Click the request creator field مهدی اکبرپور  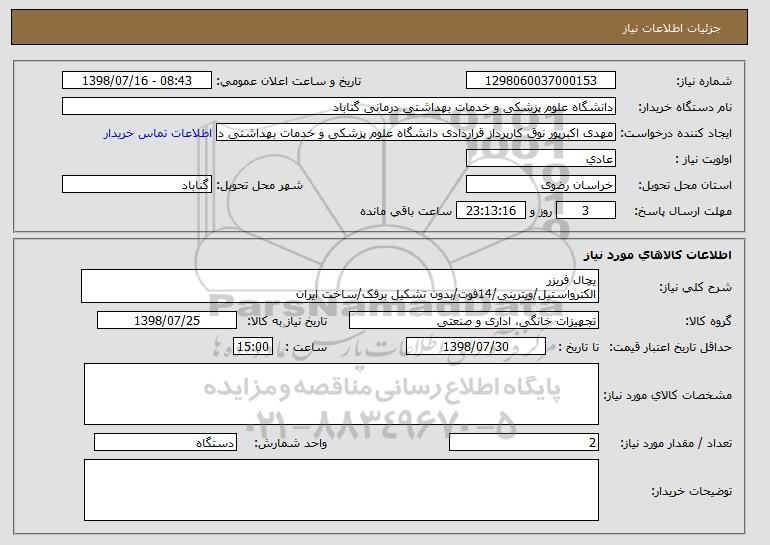(x=416, y=133)
